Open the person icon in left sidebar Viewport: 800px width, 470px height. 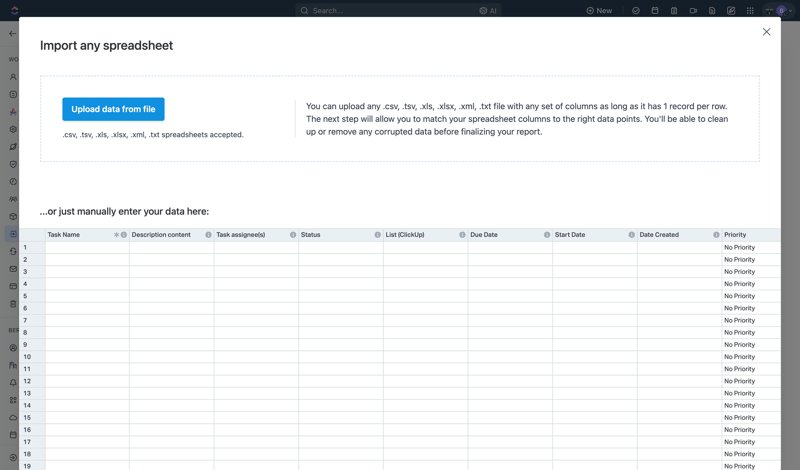click(x=13, y=77)
